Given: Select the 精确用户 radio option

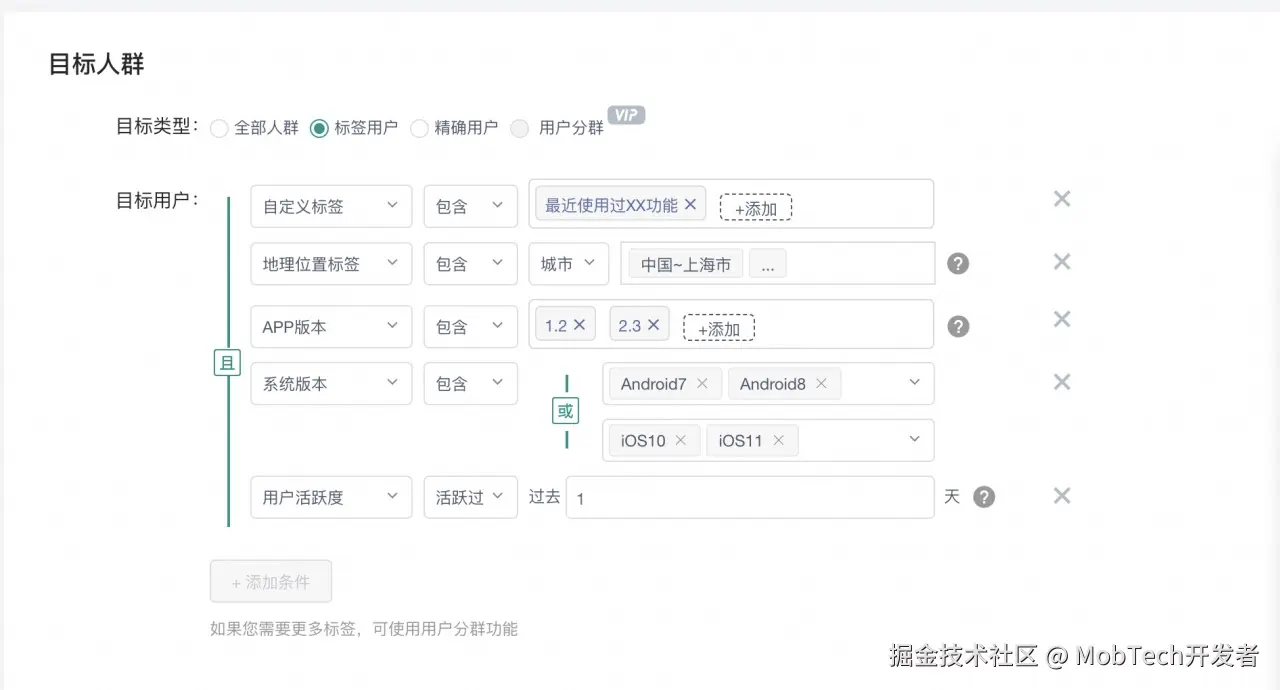Looking at the screenshot, I should click(420, 128).
